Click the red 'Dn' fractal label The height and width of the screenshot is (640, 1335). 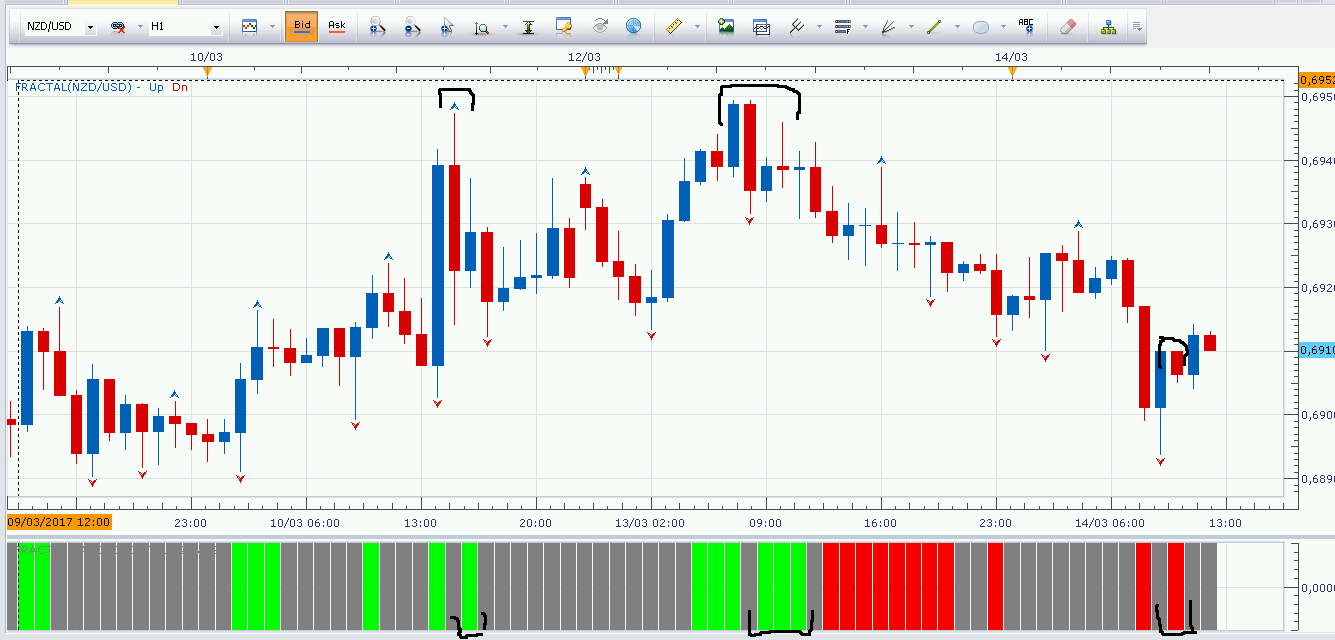pos(179,87)
